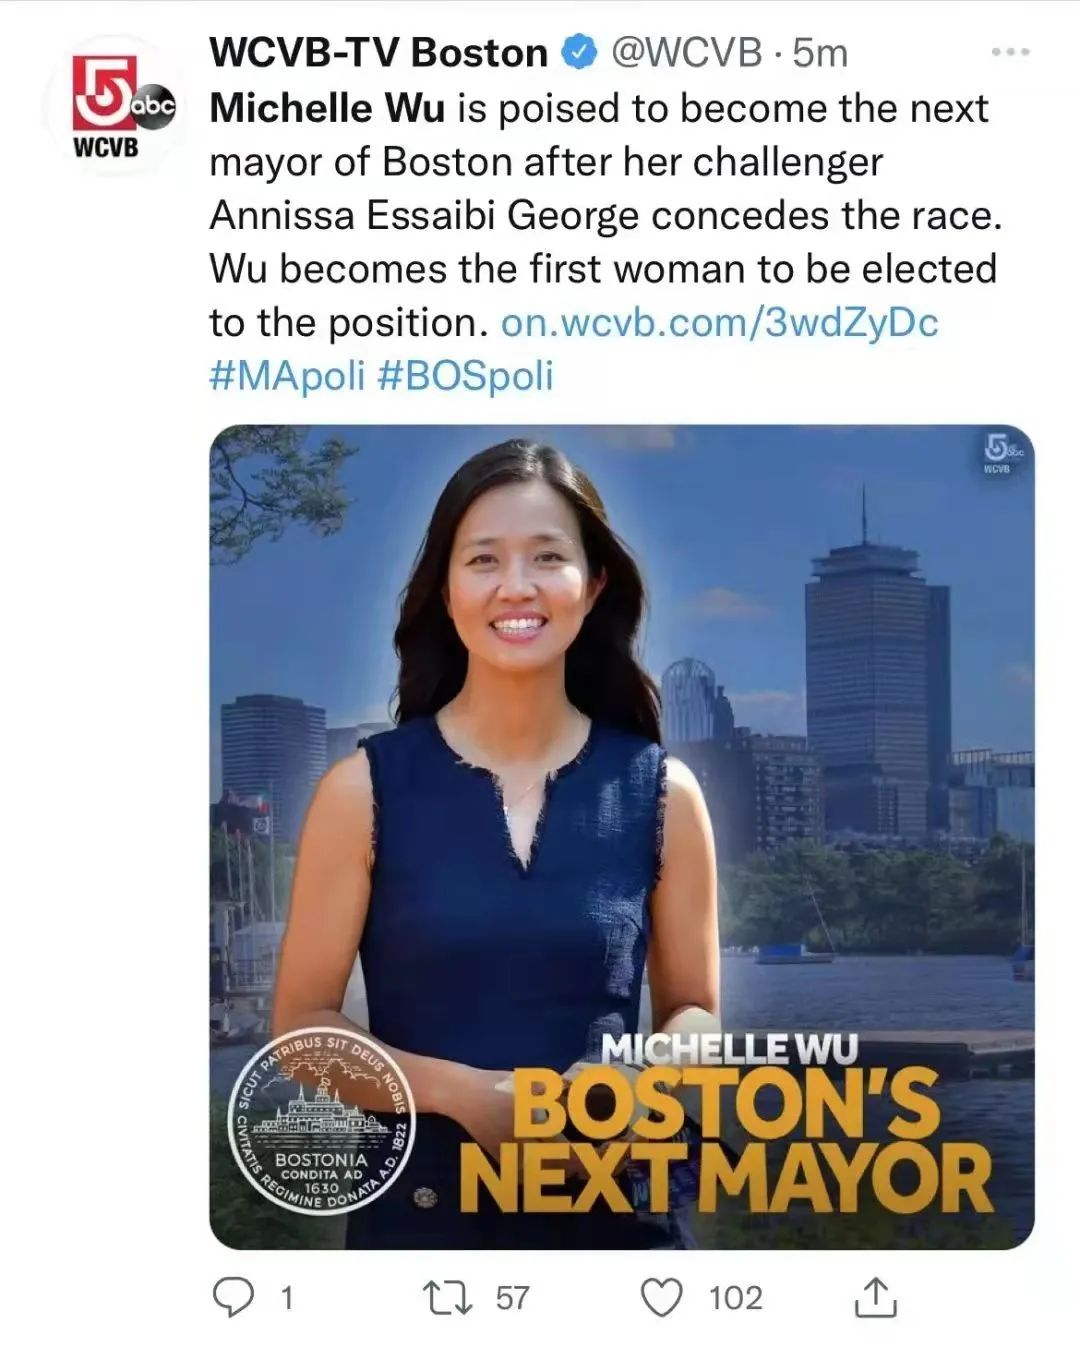Image resolution: width=1080 pixels, height=1347 pixels.
Task: Open the on.wcvb.com/3wdZyDc link
Action: (719, 322)
